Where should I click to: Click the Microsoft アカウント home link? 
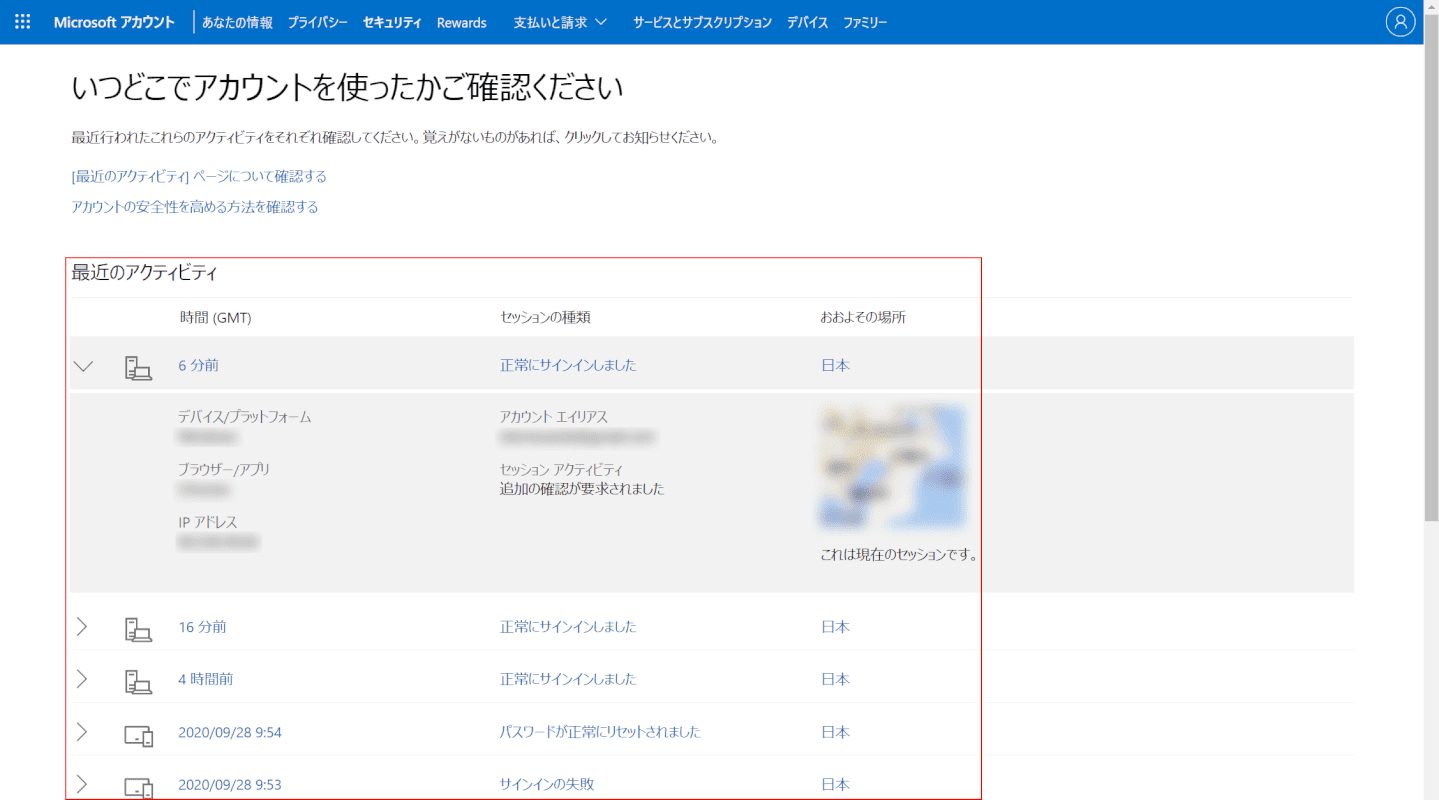(114, 22)
